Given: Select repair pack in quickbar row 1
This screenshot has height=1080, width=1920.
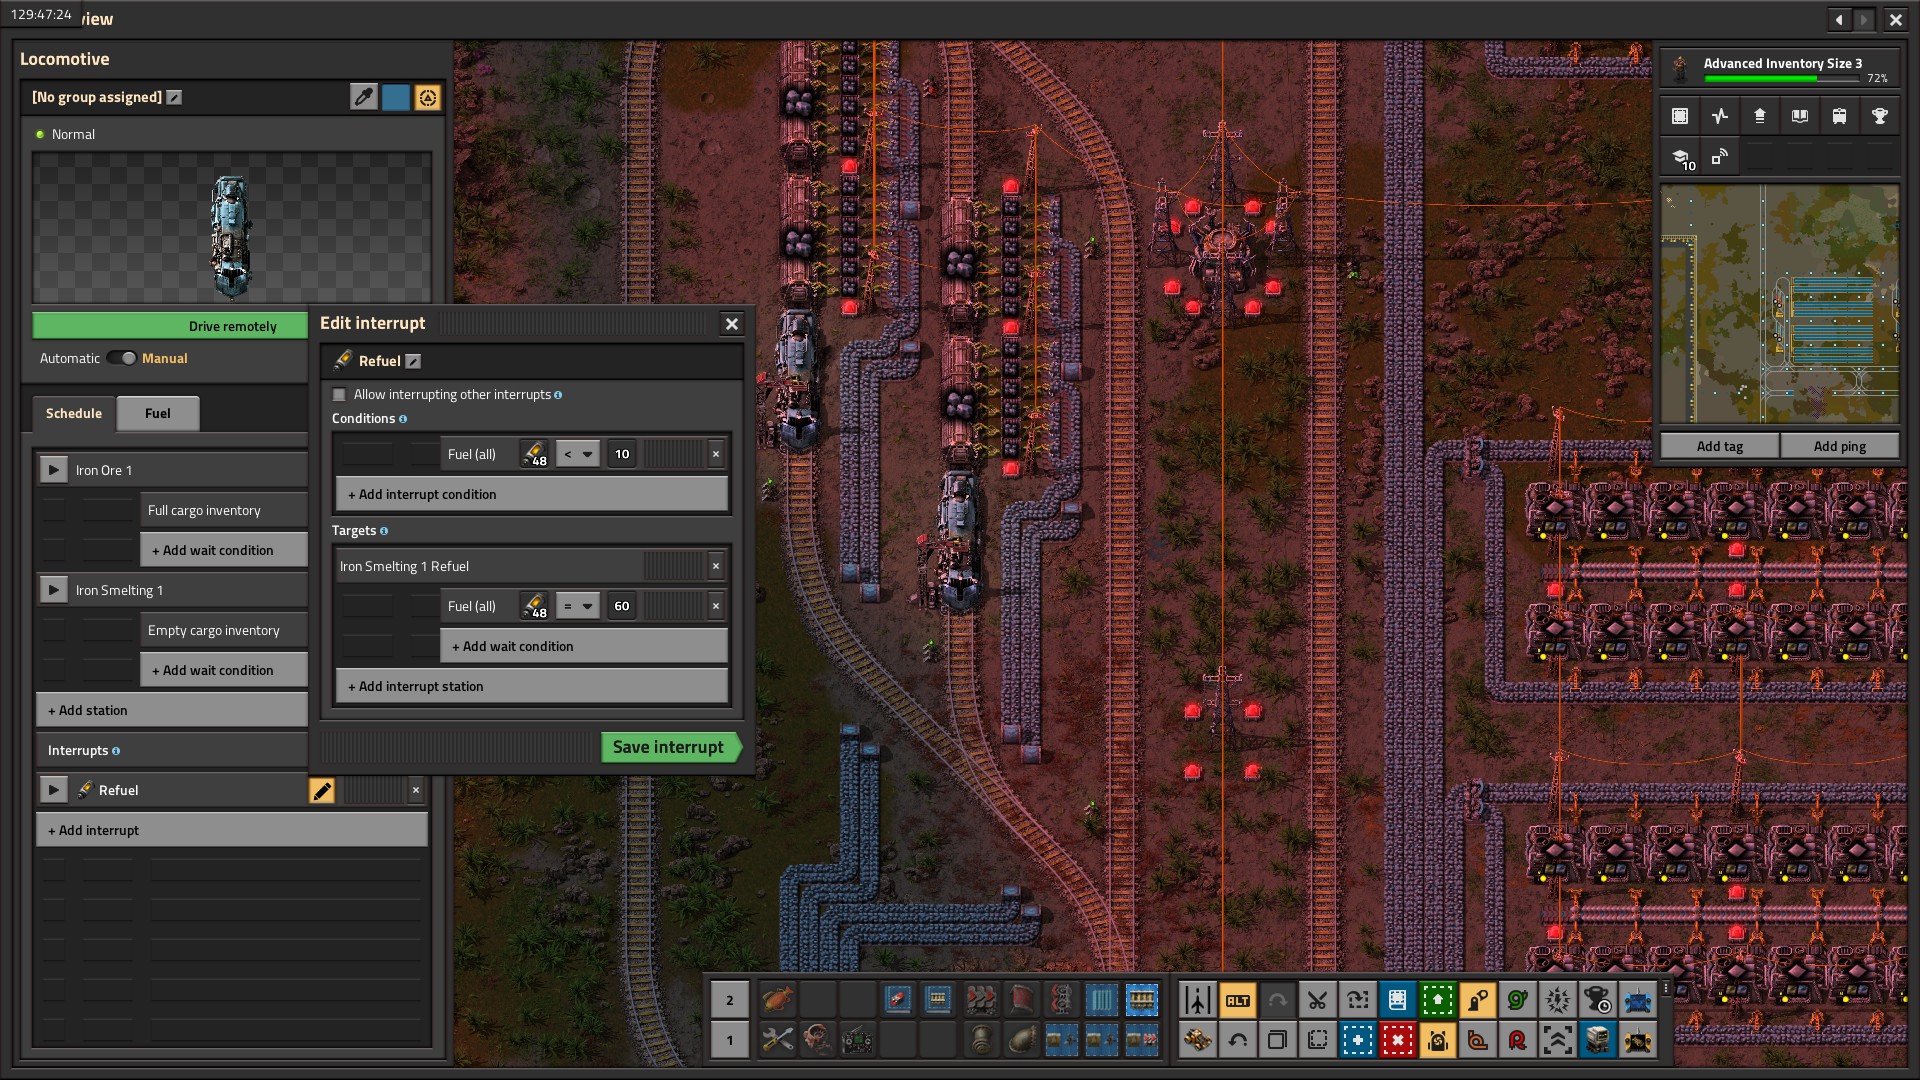Looking at the screenshot, I should [x=778, y=1040].
